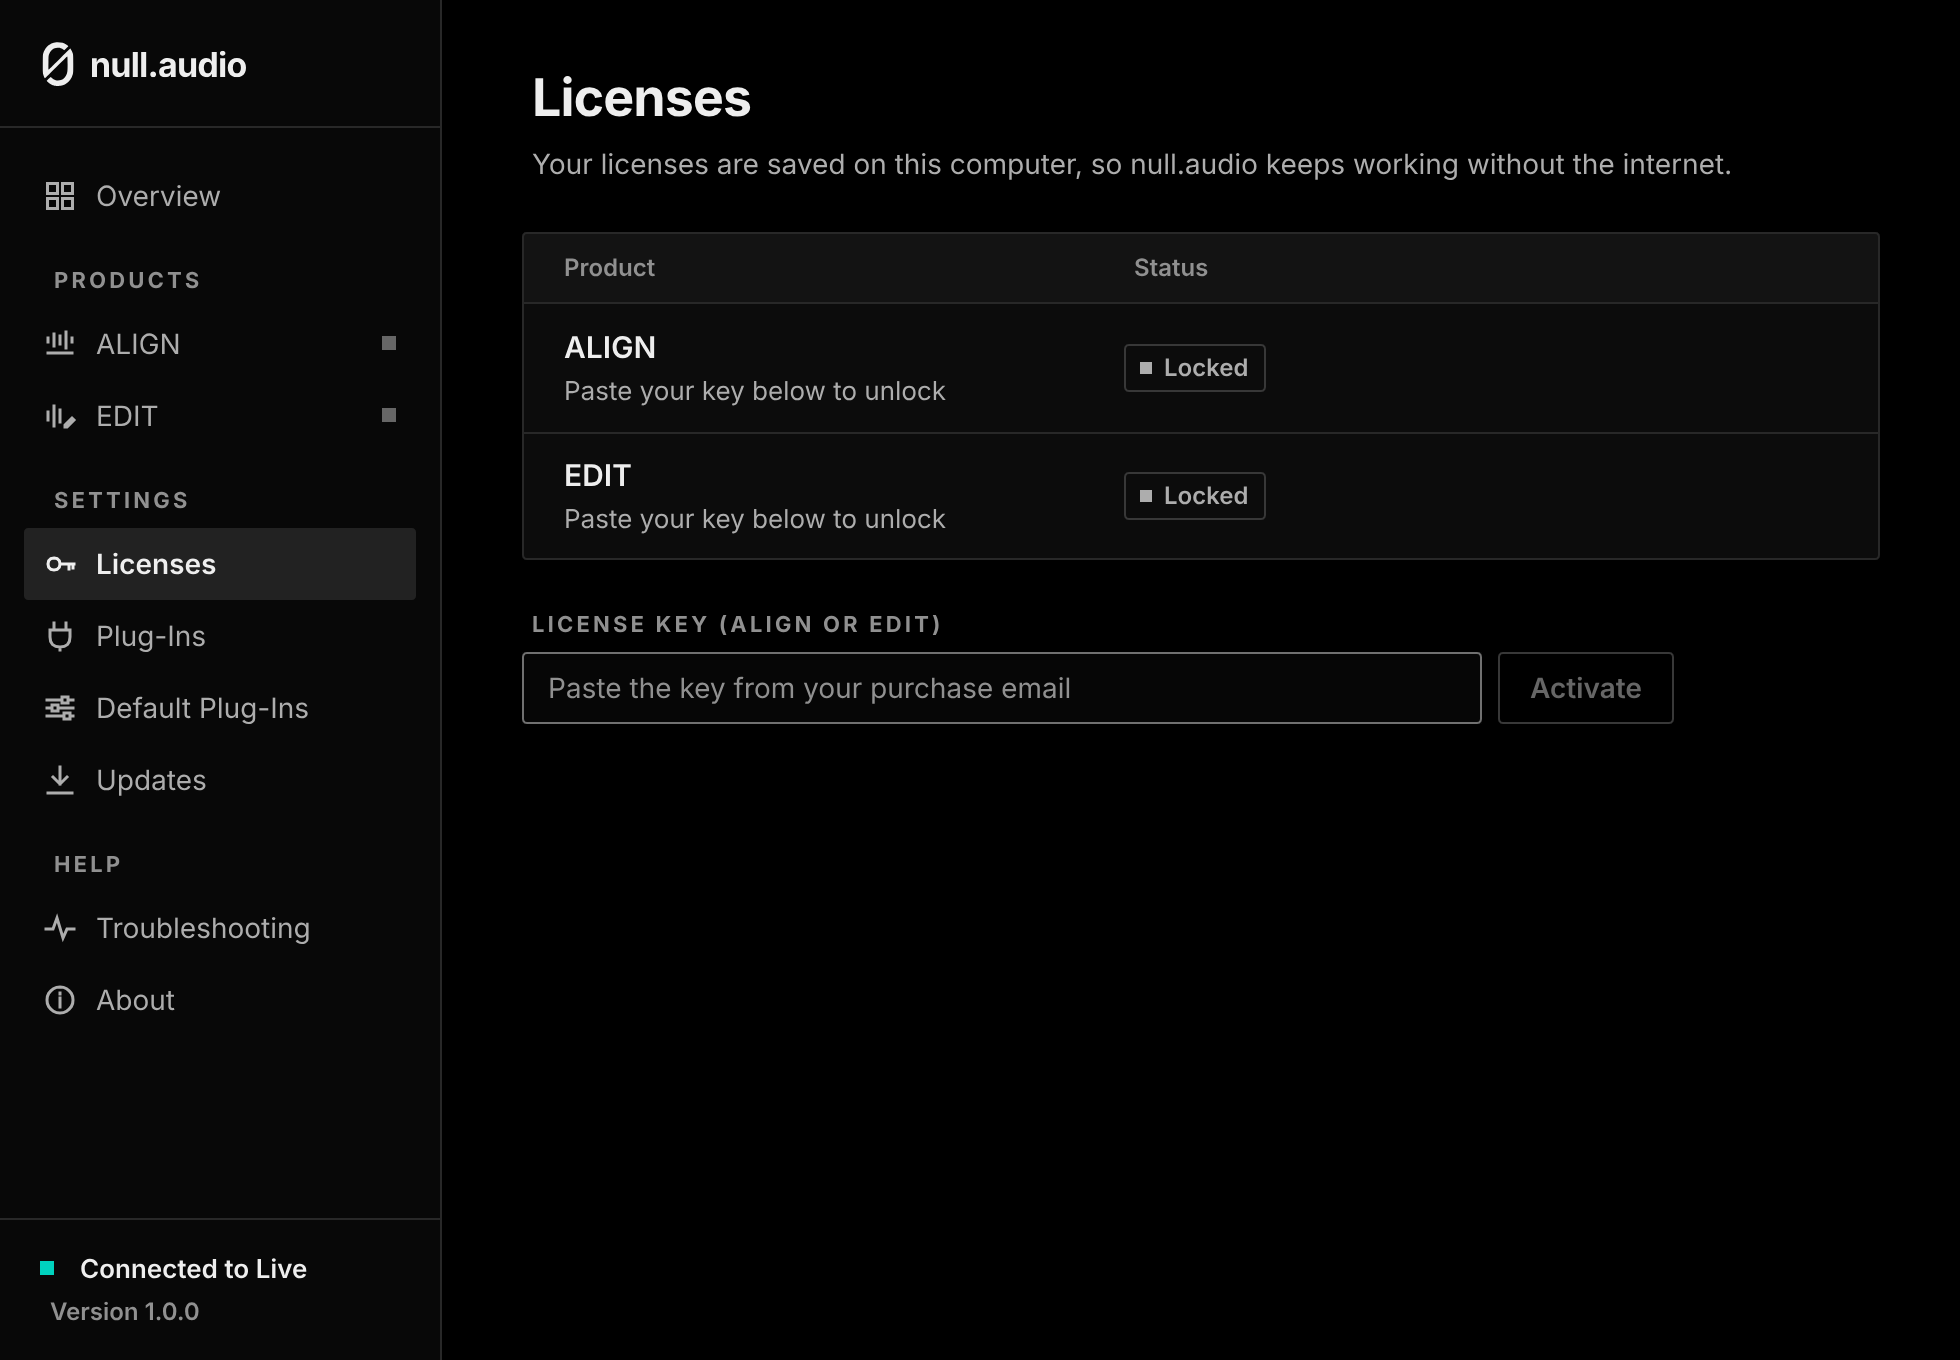This screenshot has width=1960, height=1360.
Task: Click the Activate button
Action: pos(1585,688)
